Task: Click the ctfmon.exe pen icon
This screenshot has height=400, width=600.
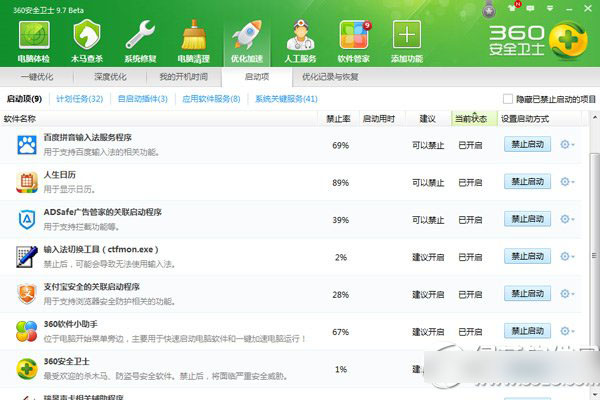Action: pos(27,256)
